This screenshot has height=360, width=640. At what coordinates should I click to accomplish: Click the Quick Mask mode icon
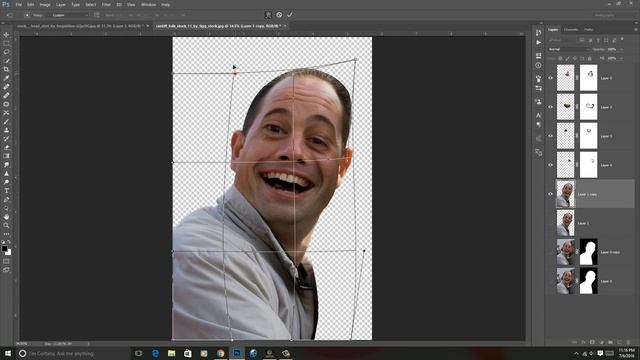[x=6, y=261]
